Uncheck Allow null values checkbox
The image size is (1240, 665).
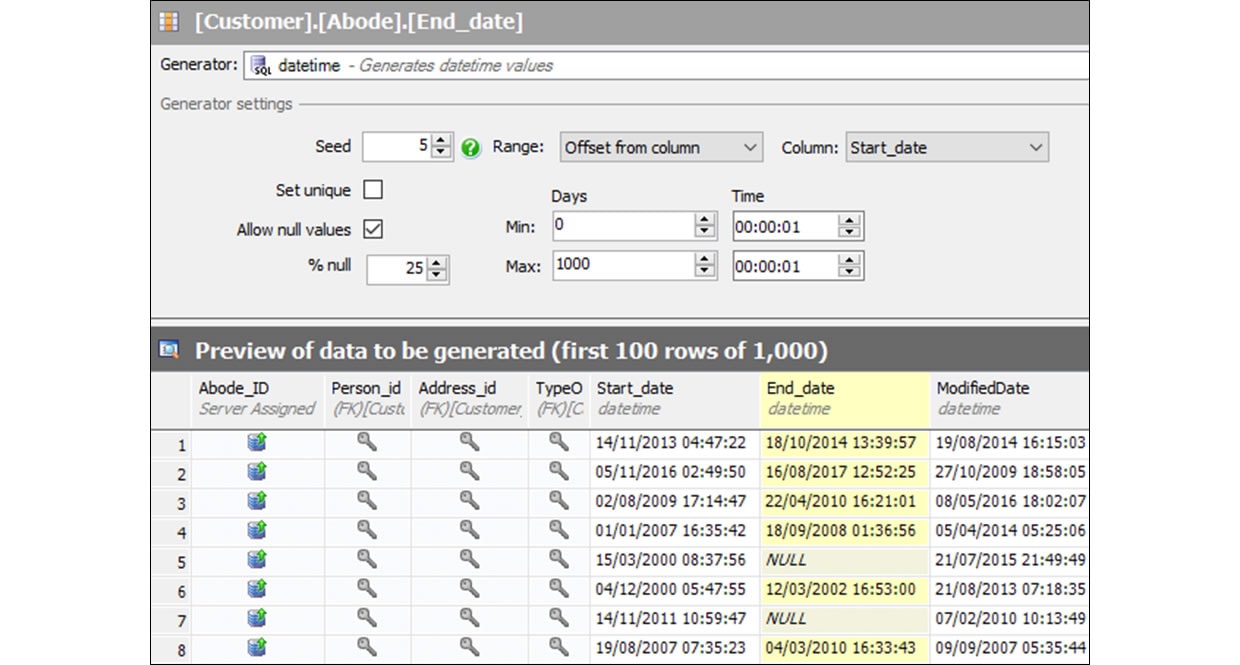point(373,229)
